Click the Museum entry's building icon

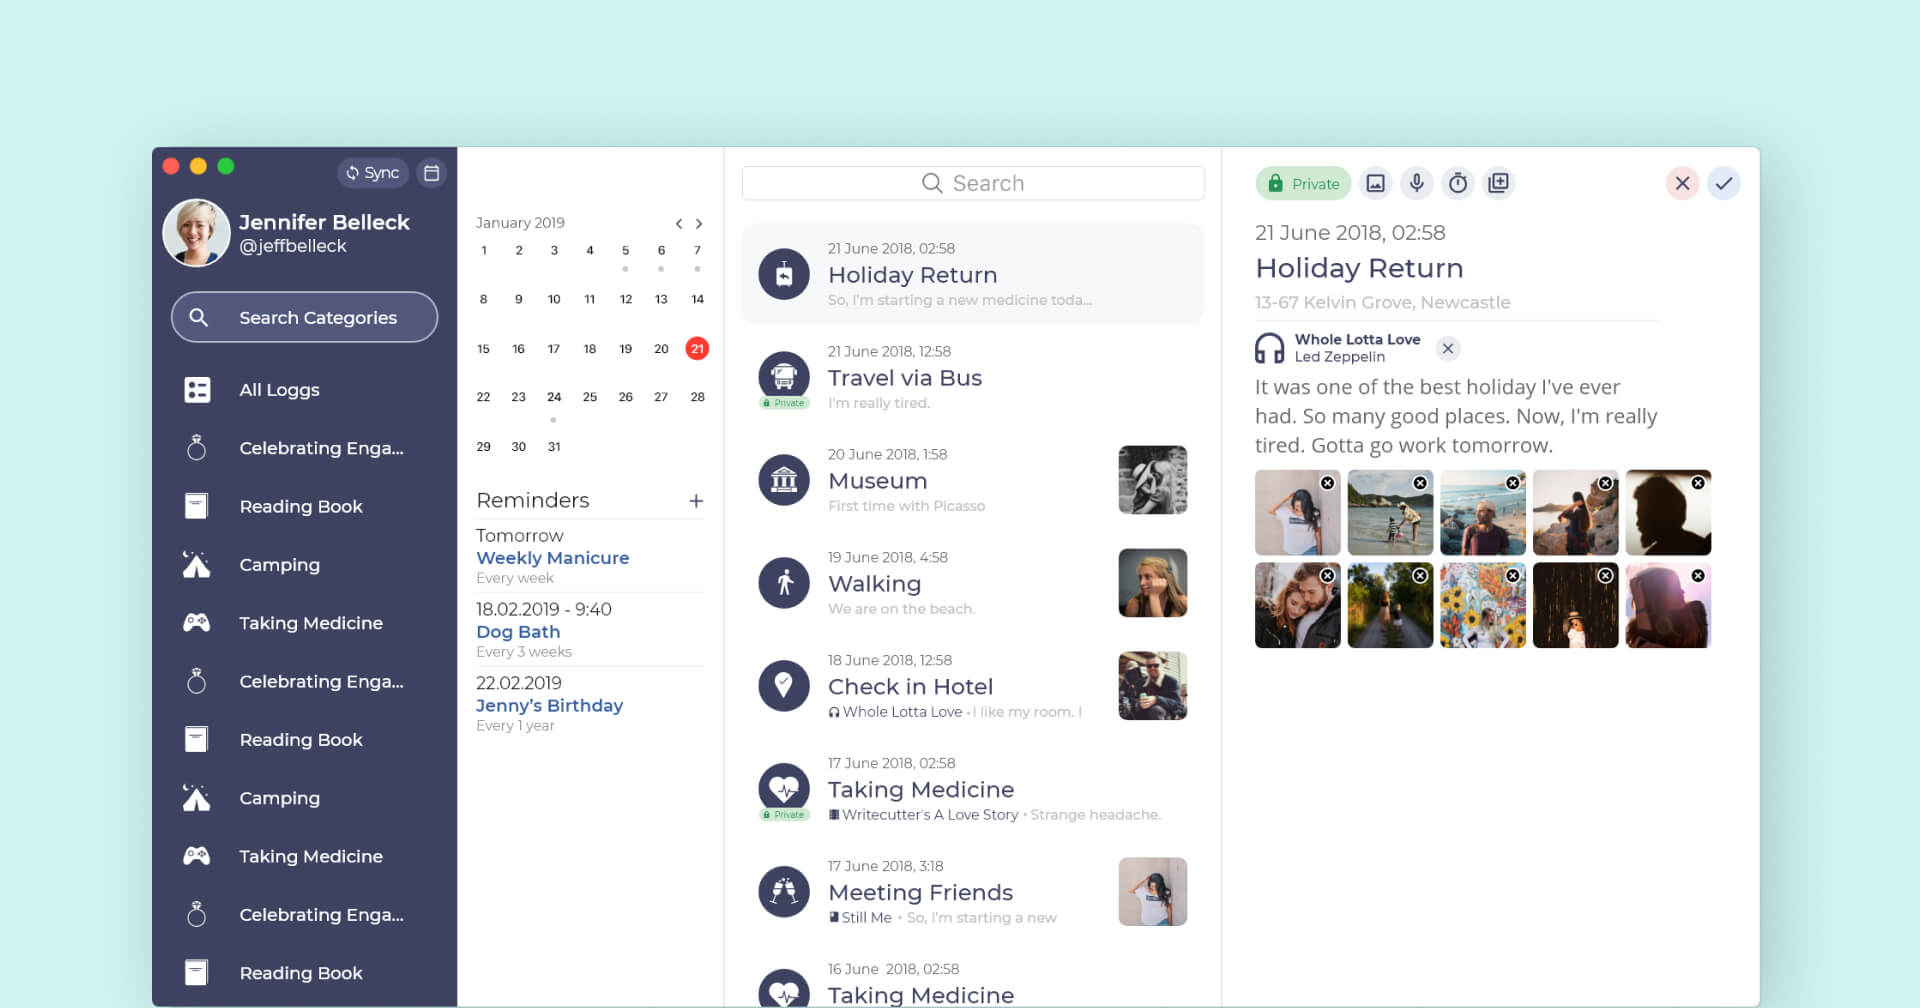pos(785,480)
